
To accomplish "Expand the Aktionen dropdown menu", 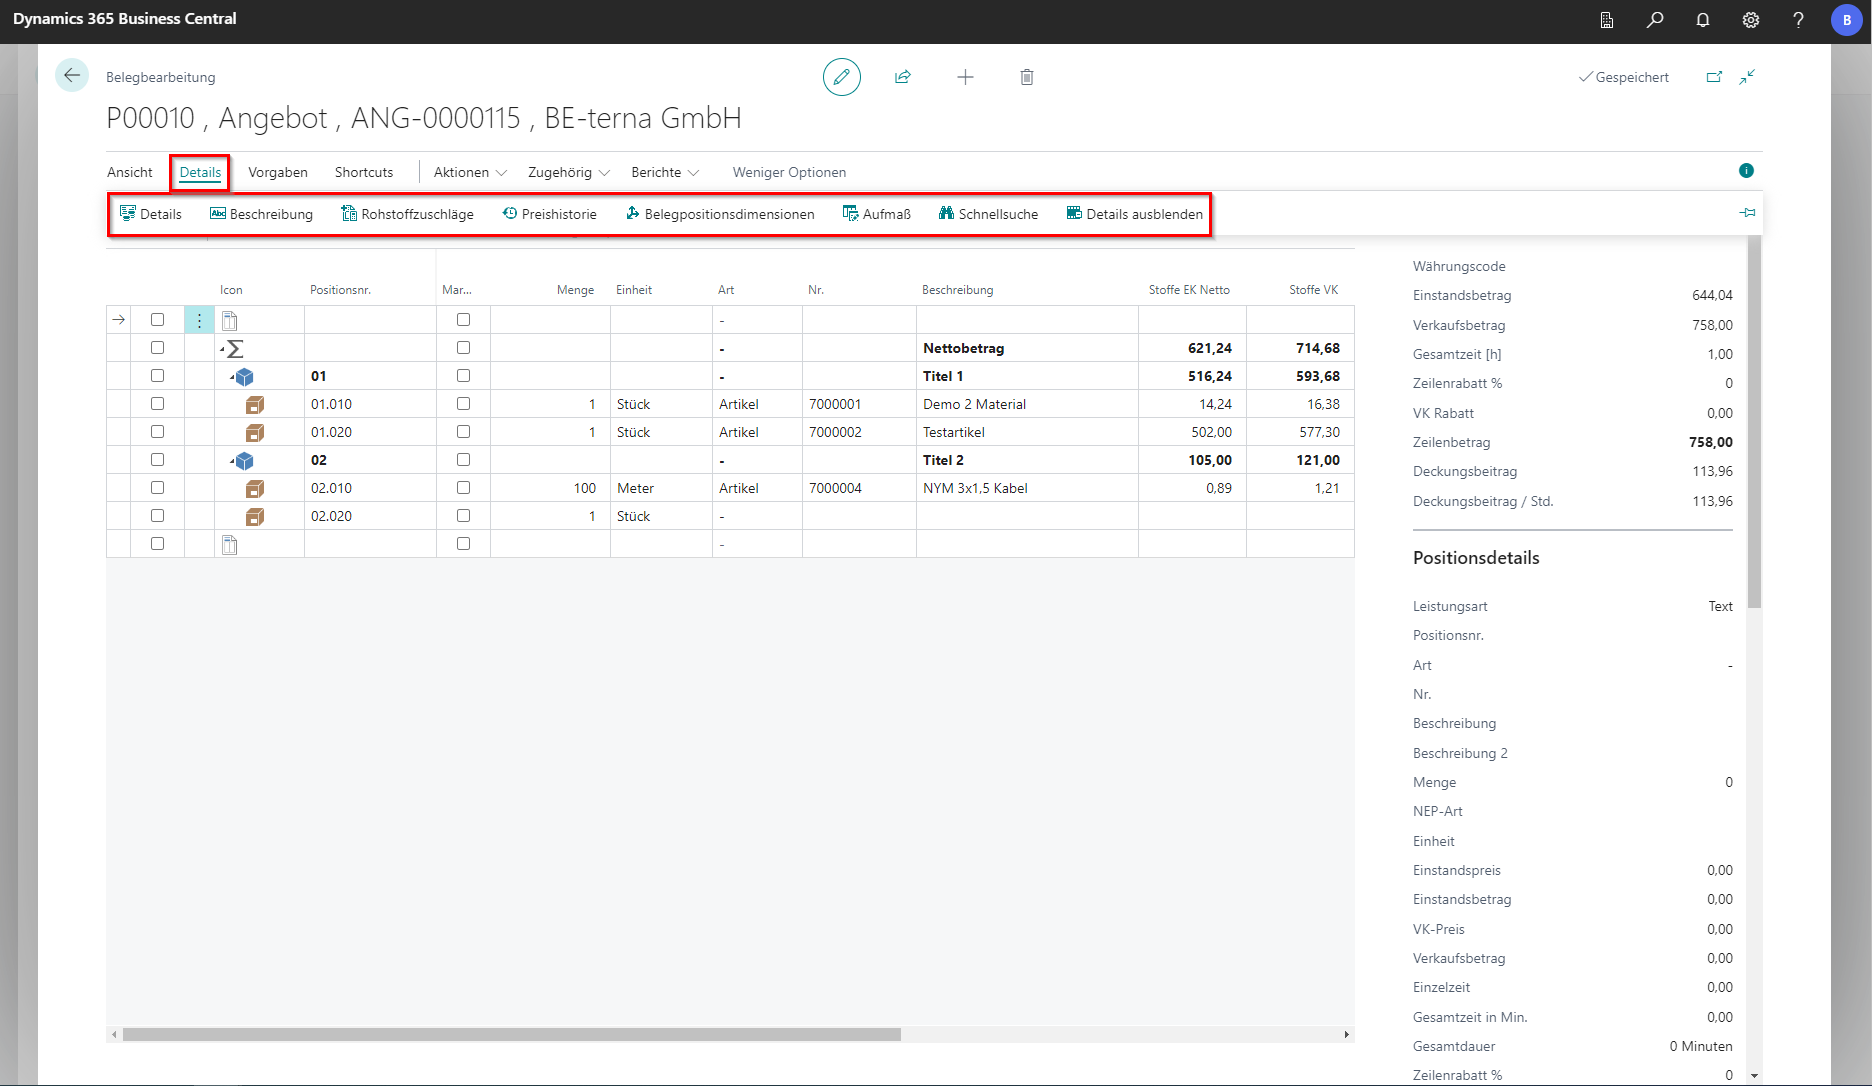I will [470, 172].
